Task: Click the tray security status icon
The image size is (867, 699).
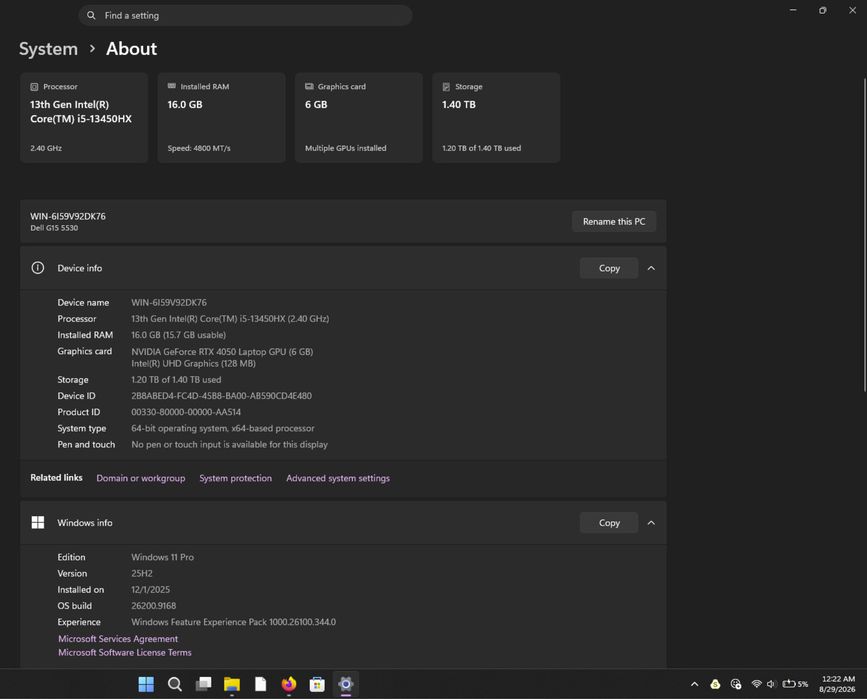Action: point(735,684)
